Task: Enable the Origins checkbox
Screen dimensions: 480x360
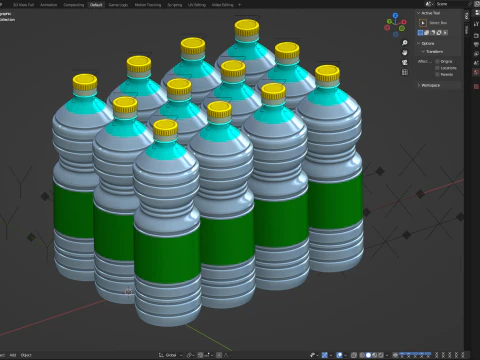Action: (x=437, y=61)
